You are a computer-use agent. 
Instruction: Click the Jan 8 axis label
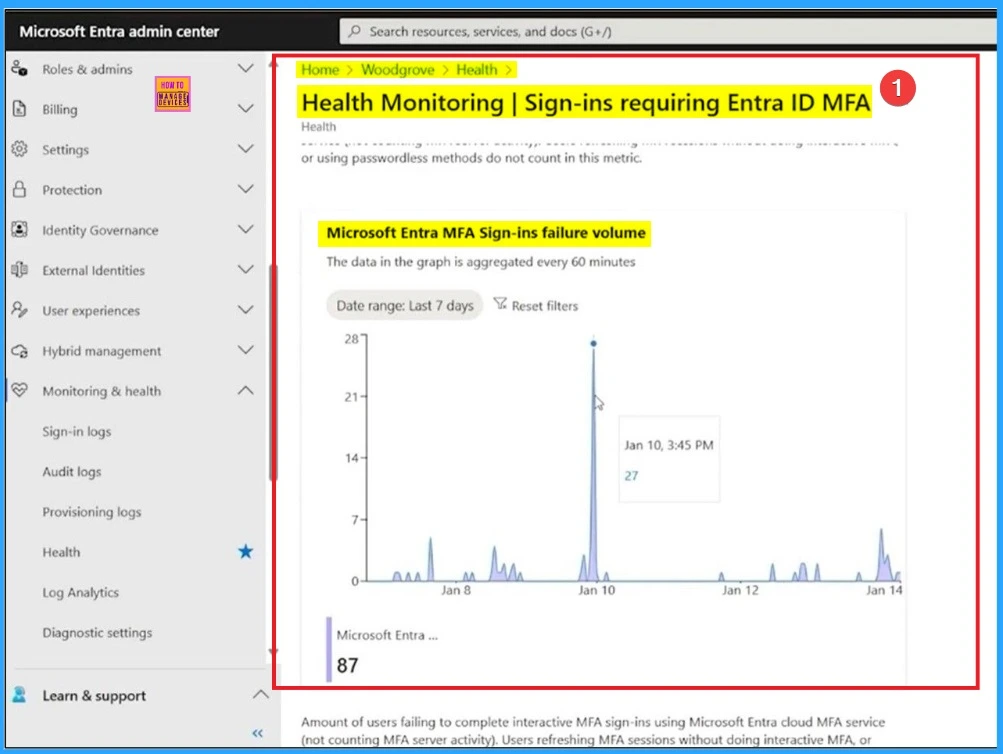(455, 590)
